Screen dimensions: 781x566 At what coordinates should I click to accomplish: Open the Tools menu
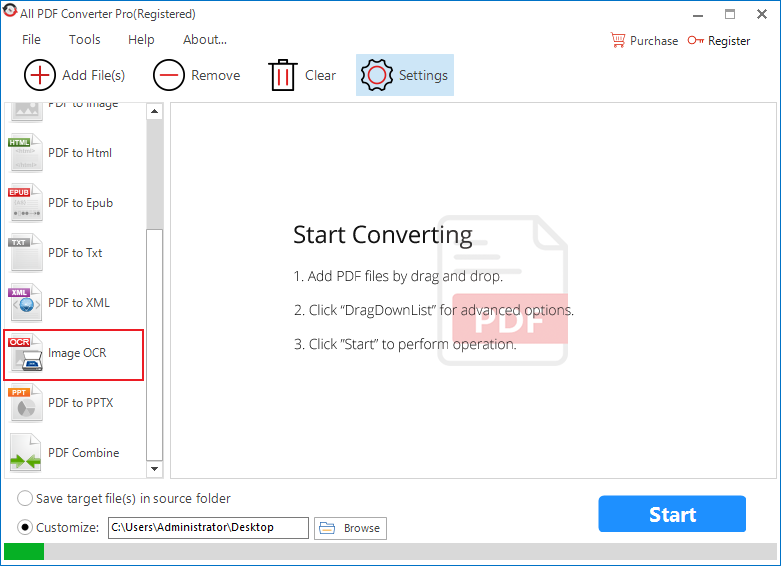tap(85, 39)
